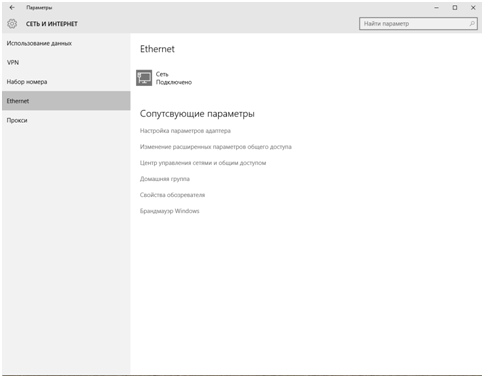Go to 'Набор номера' settings
This screenshot has height=378, width=484.
click(66, 82)
